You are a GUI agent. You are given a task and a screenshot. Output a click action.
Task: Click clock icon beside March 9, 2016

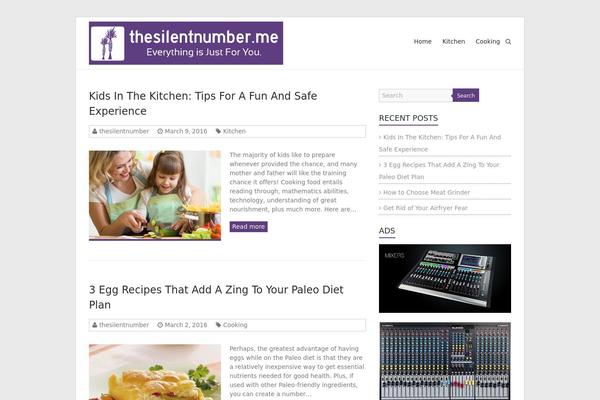click(x=160, y=131)
